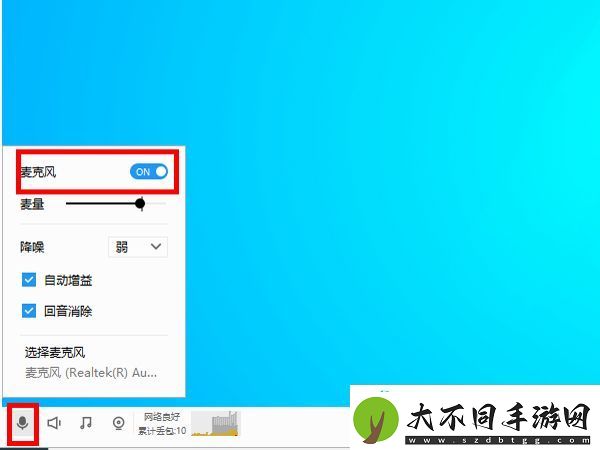This screenshot has height=450, width=600.
Task: Click the 降噪 label text
Action: click(32, 247)
